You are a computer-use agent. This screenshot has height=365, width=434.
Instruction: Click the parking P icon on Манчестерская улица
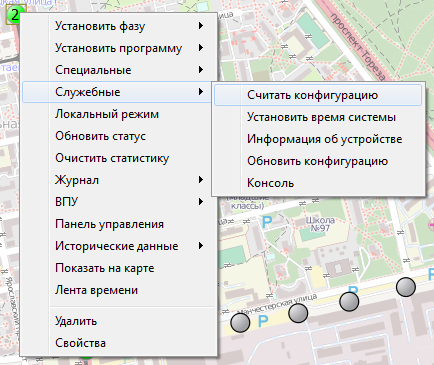(x=263, y=321)
